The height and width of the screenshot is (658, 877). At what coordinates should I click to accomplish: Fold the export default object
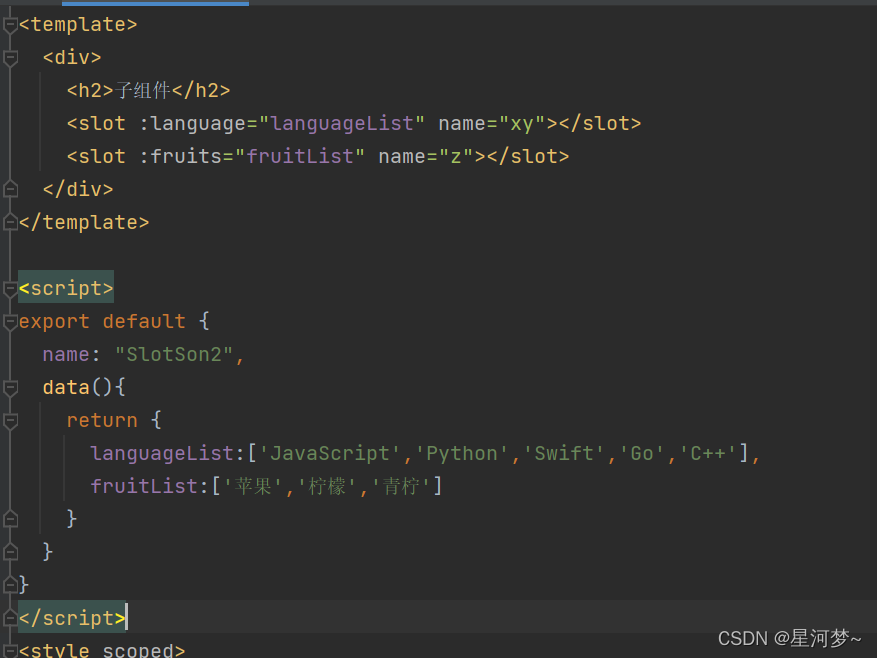[x=10, y=321]
